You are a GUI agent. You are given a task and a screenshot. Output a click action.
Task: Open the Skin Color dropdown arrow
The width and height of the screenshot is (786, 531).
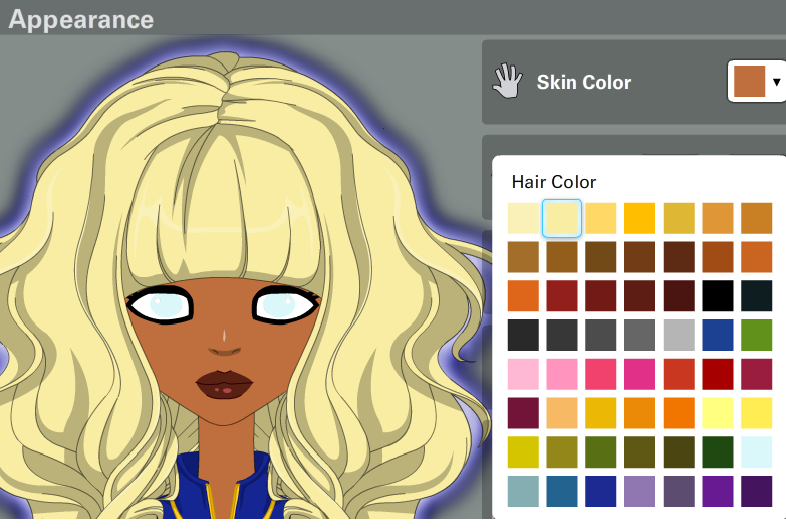tap(776, 82)
